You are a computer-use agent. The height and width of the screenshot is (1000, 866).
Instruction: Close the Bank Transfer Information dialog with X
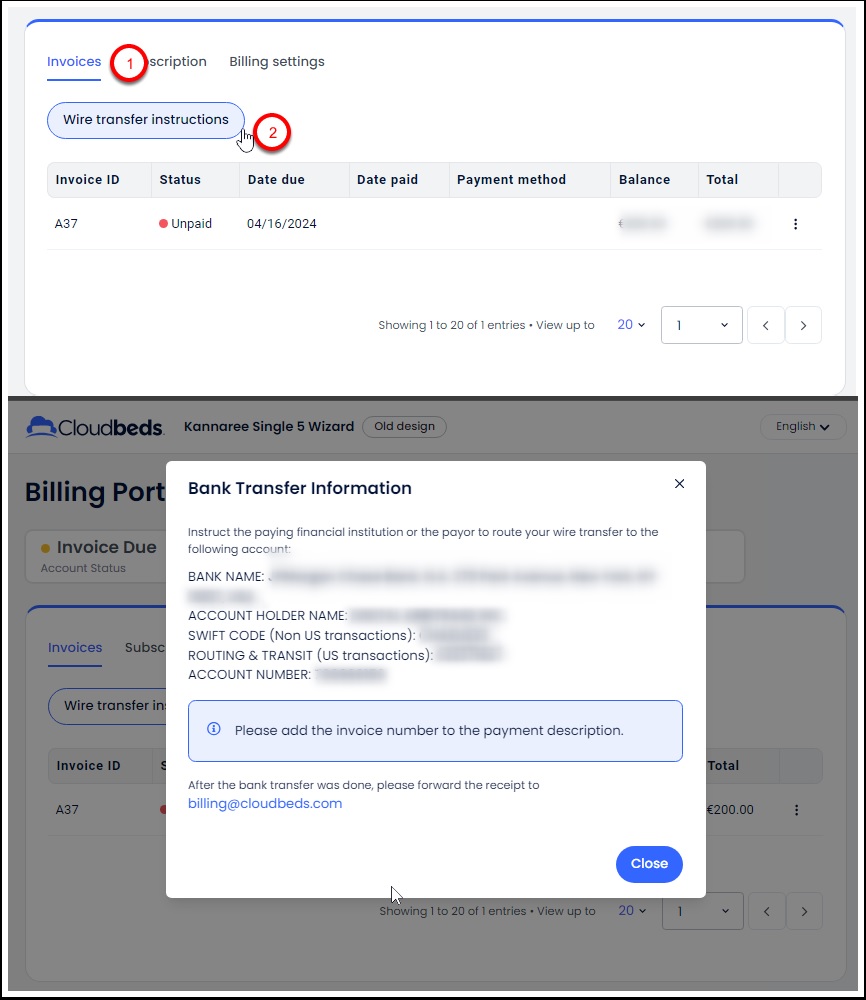point(679,484)
